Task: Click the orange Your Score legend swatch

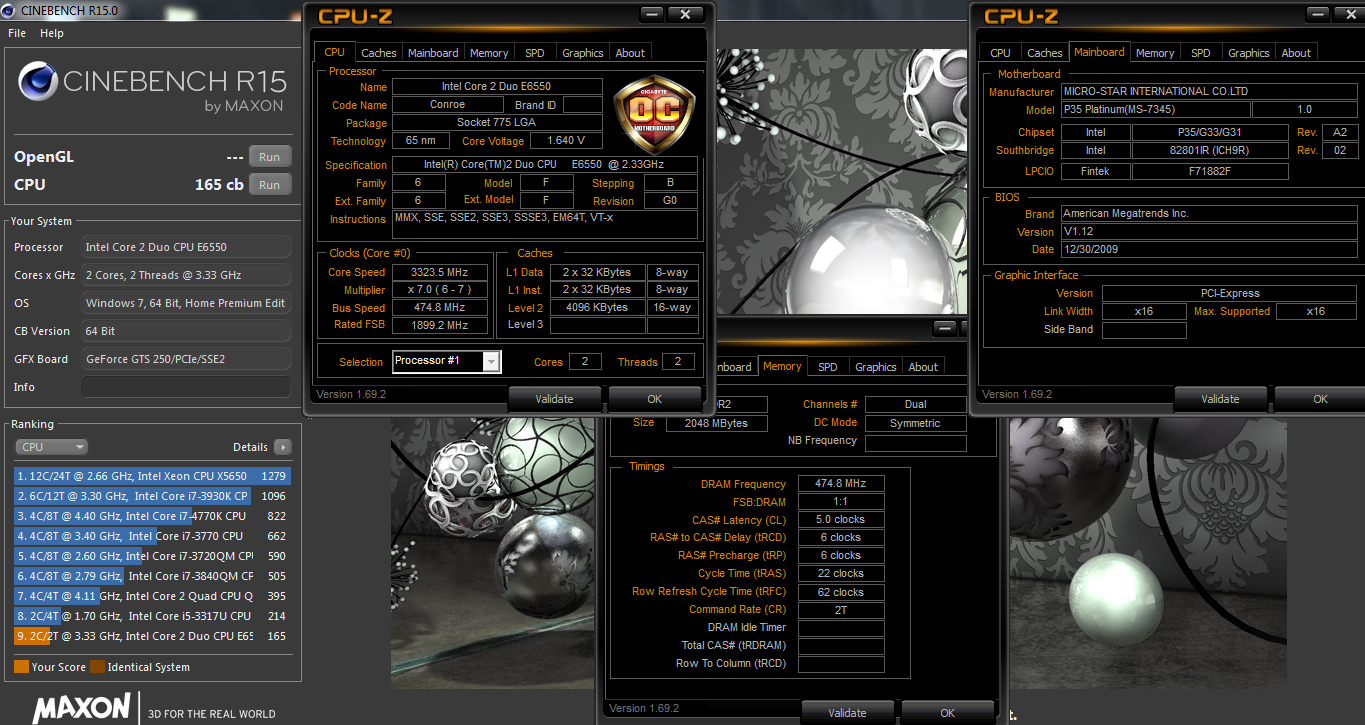Action: click(x=21, y=667)
